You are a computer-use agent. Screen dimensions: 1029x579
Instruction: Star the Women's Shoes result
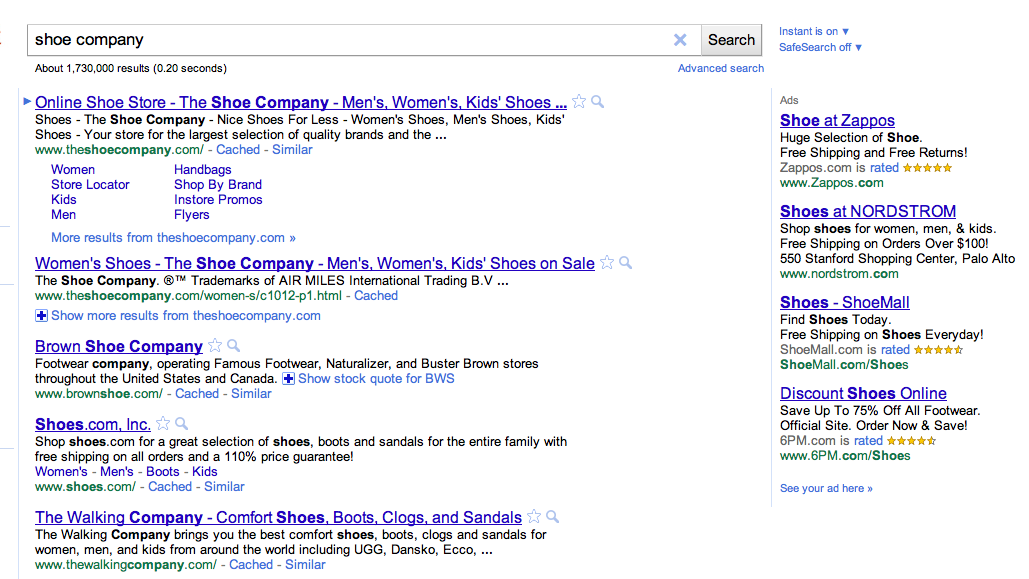coord(607,263)
